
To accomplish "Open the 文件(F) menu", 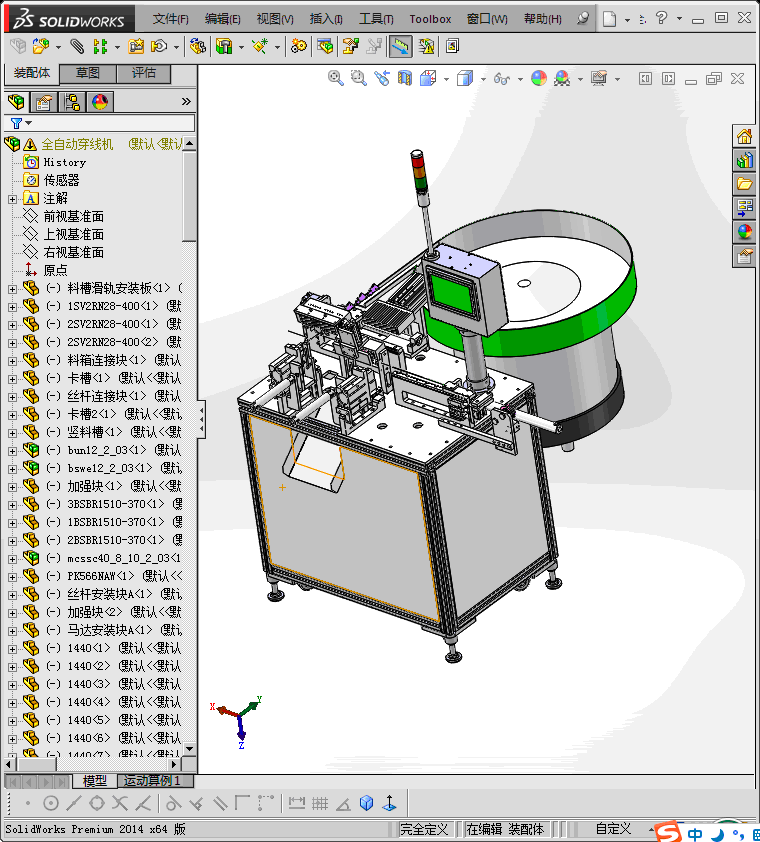I will pos(170,19).
